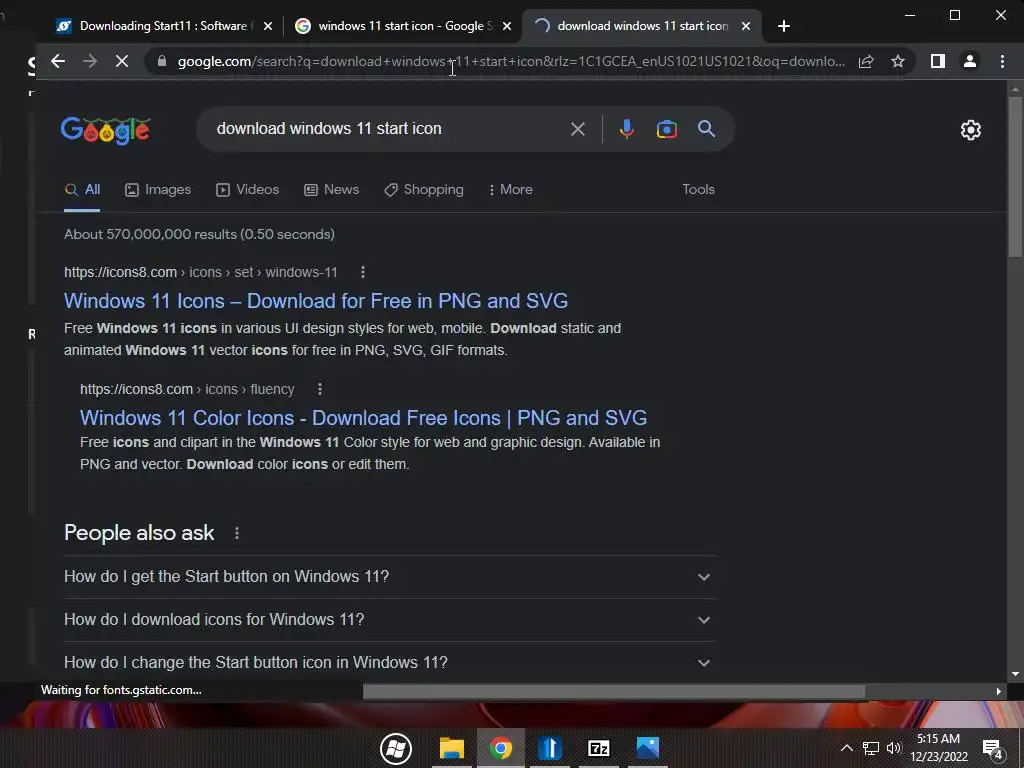The width and height of the screenshot is (1024, 768).
Task: Open the blue app beside Chrome on the taskbar
Action: [550, 748]
